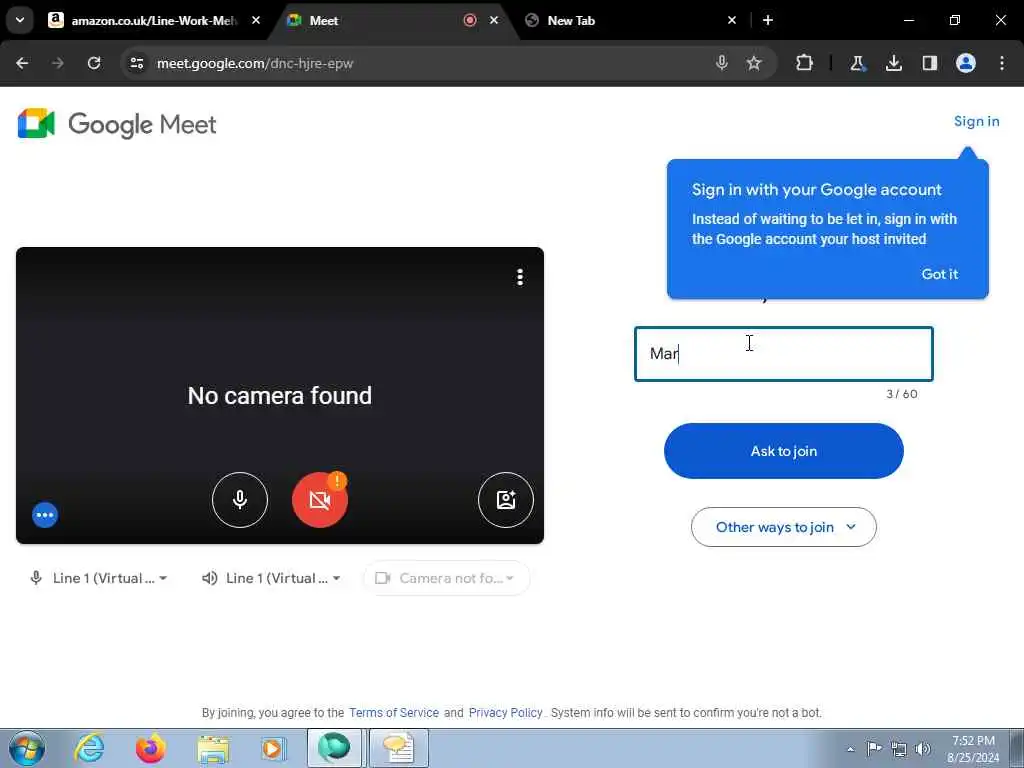1024x768 pixels.
Task: Show hidden tray icons arrow
Action: tap(850, 749)
